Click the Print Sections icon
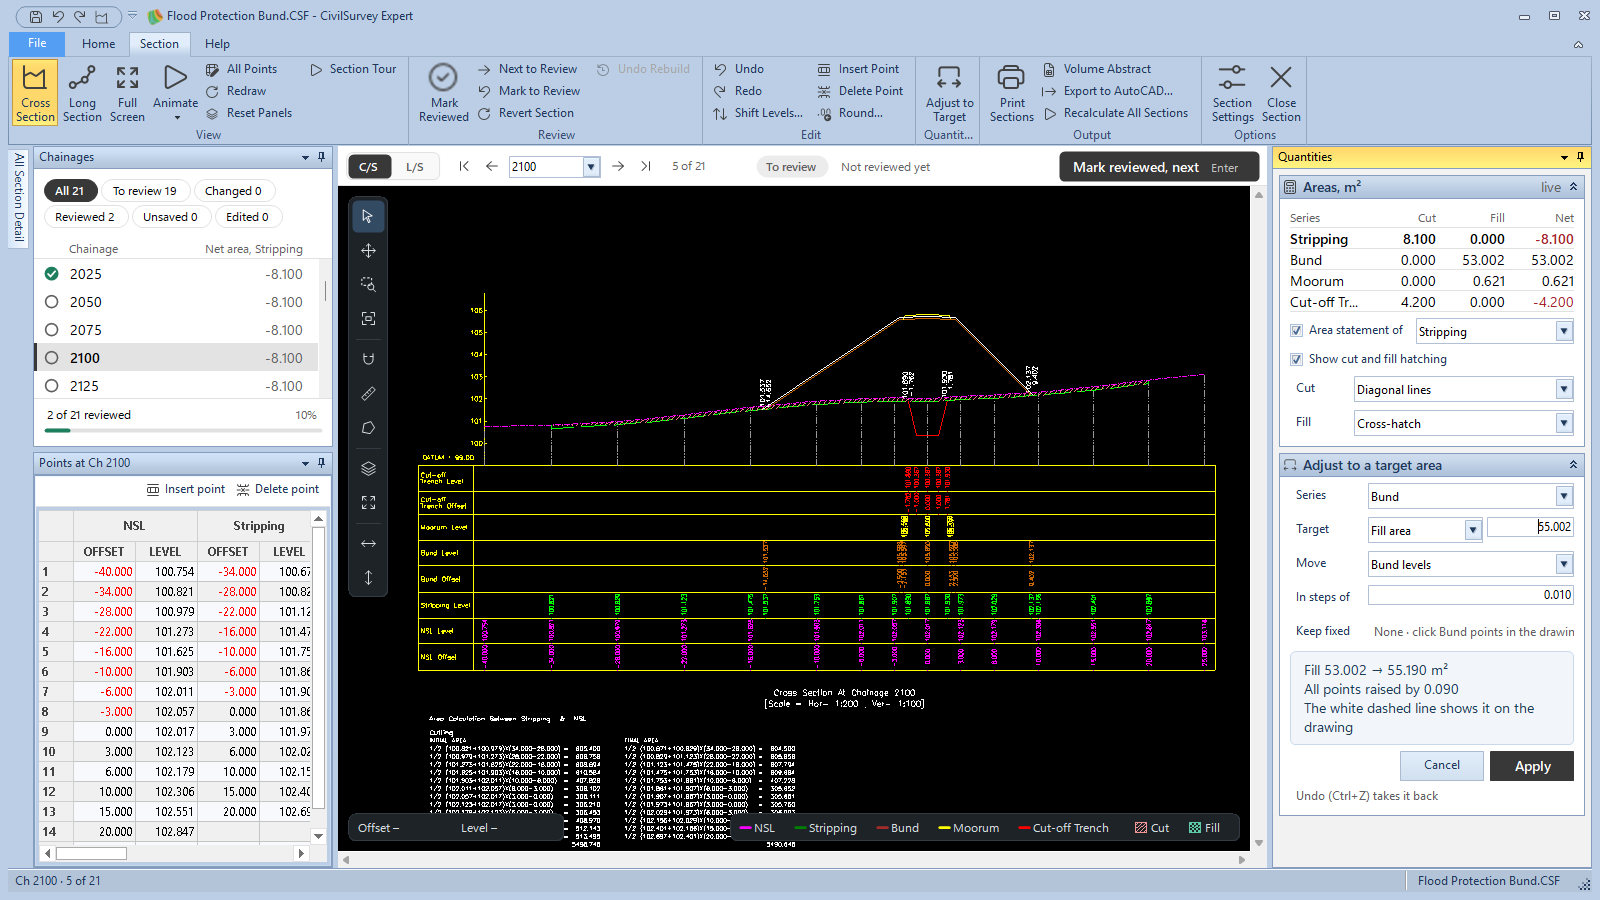 tap(1011, 78)
